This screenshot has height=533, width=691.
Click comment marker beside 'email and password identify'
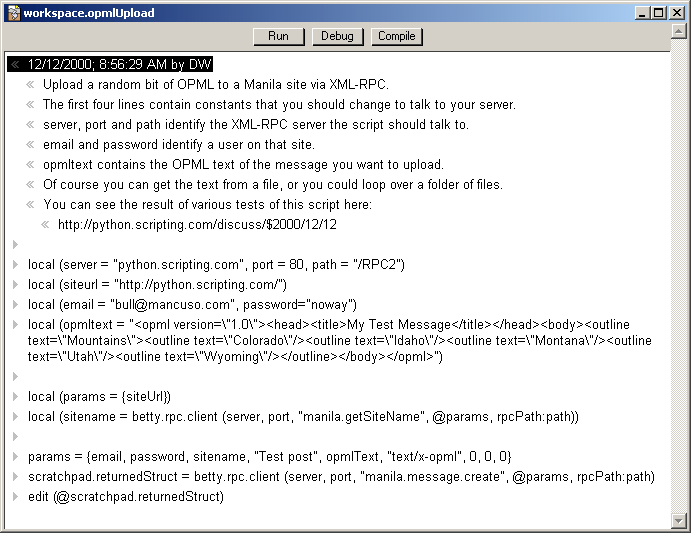(x=30, y=145)
